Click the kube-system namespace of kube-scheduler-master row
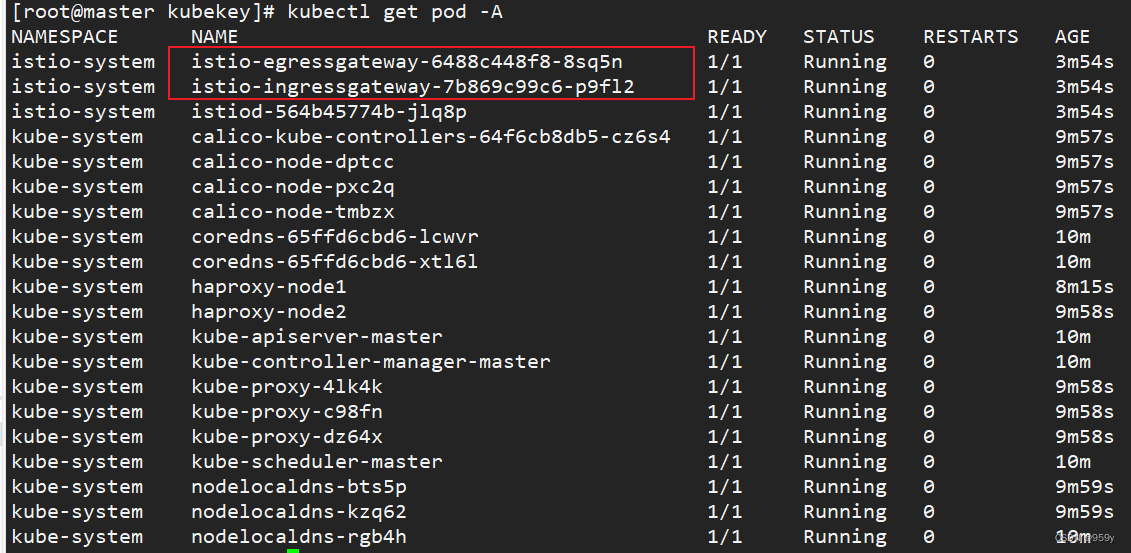This screenshot has width=1131, height=553. tap(76, 461)
